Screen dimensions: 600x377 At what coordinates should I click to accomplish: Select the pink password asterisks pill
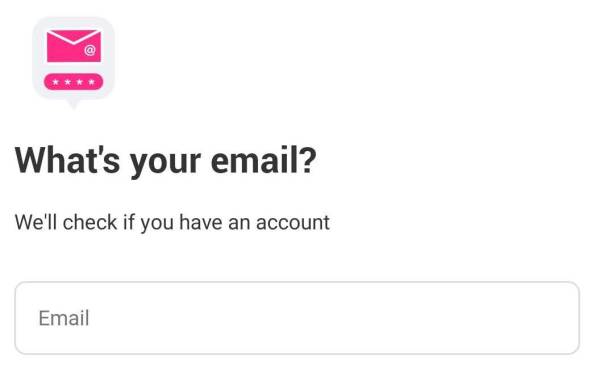(73, 82)
